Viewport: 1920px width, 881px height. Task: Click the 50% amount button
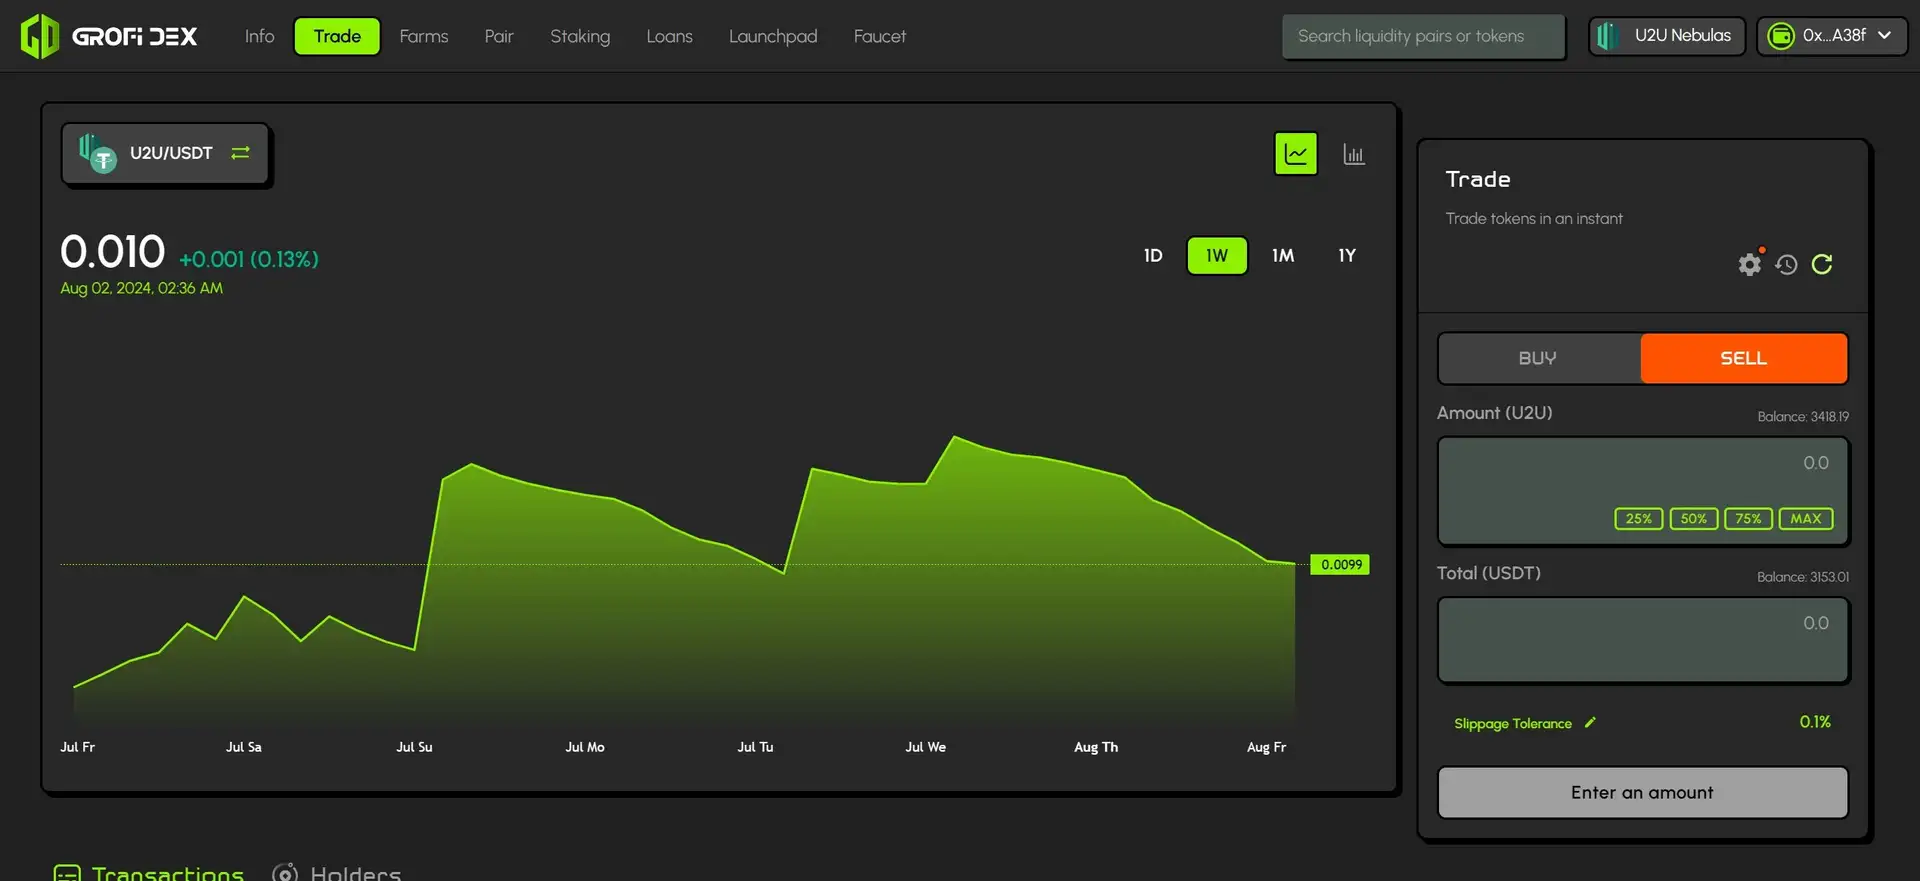coord(1693,519)
